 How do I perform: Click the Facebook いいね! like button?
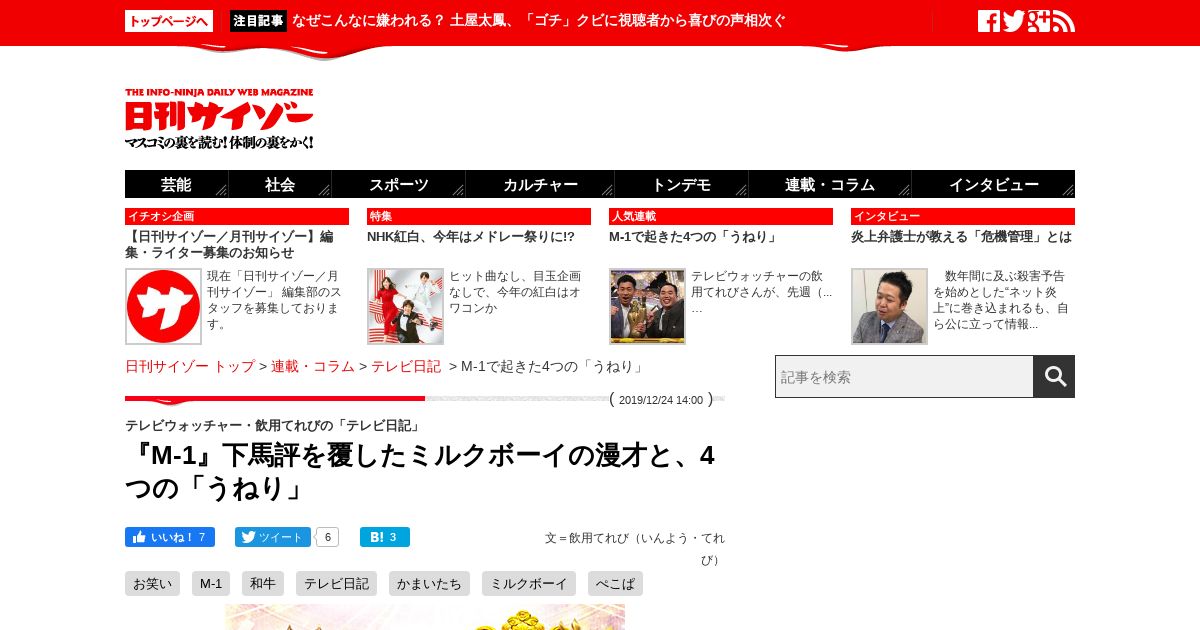click(170, 537)
